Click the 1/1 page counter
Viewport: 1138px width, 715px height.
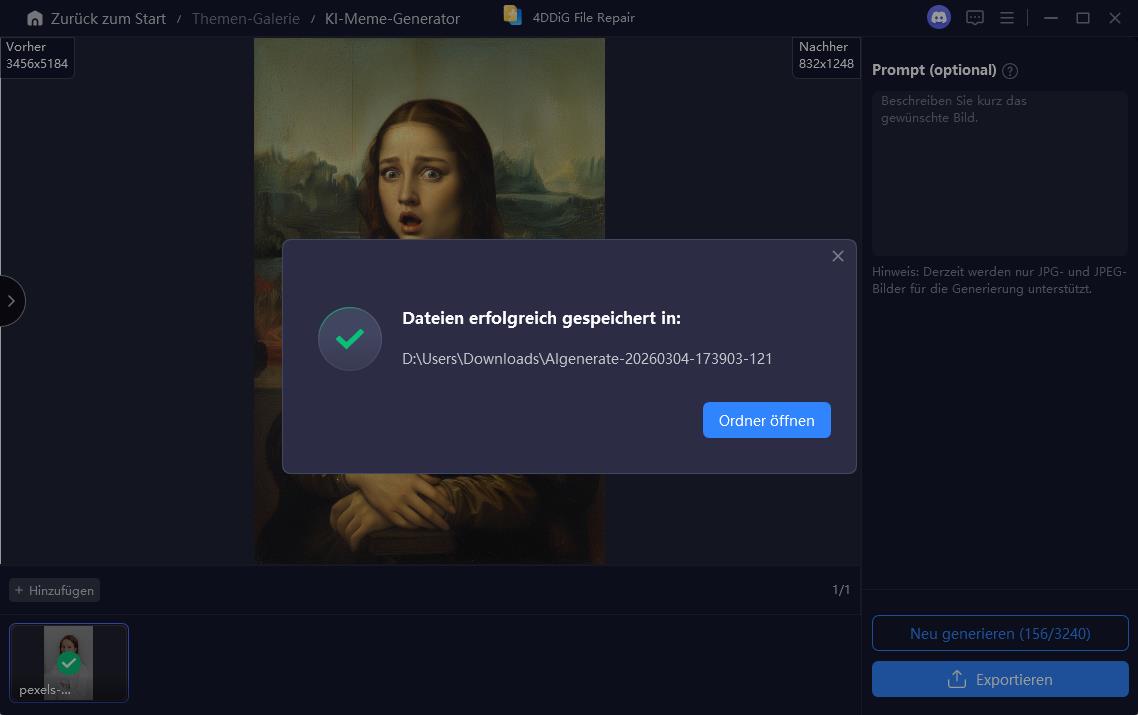pyautogui.click(x=841, y=590)
